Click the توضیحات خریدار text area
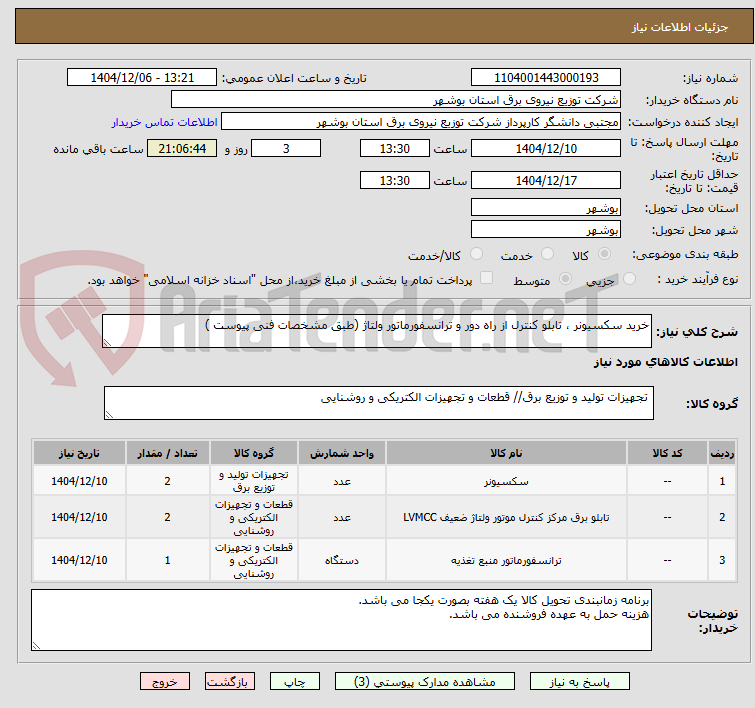Viewport: 755px width, 708px height. click(341, 620)
